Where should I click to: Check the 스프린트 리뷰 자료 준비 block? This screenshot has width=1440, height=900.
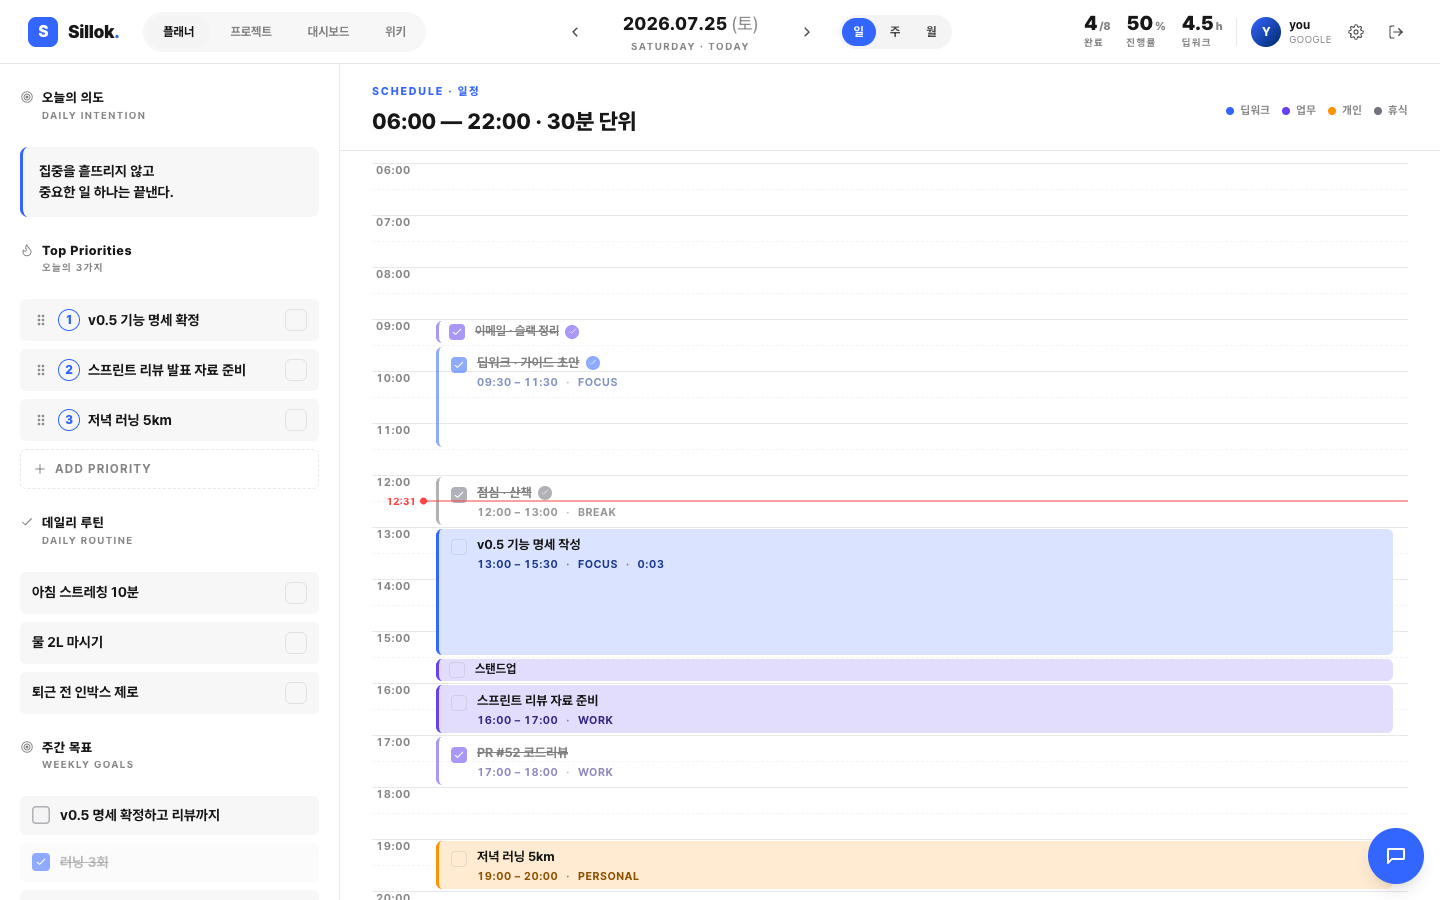[x=459, y=703]
